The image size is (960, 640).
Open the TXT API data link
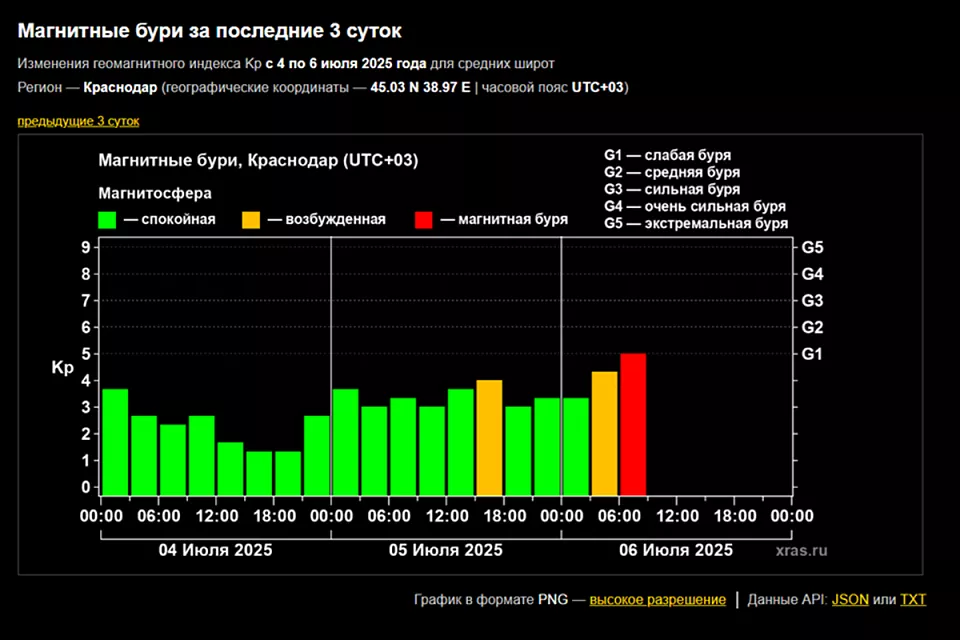tap(913, 599)
